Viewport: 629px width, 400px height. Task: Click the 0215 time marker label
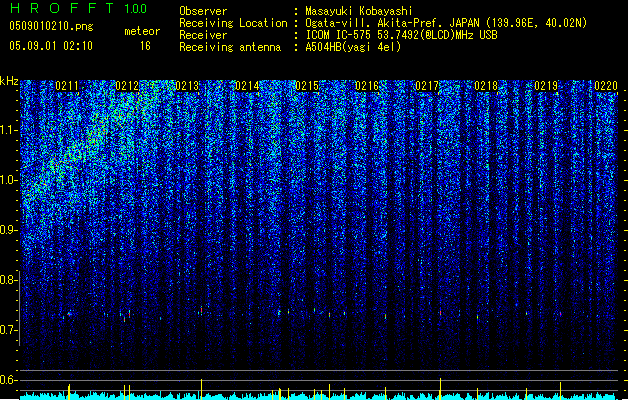tap(307, 86)
